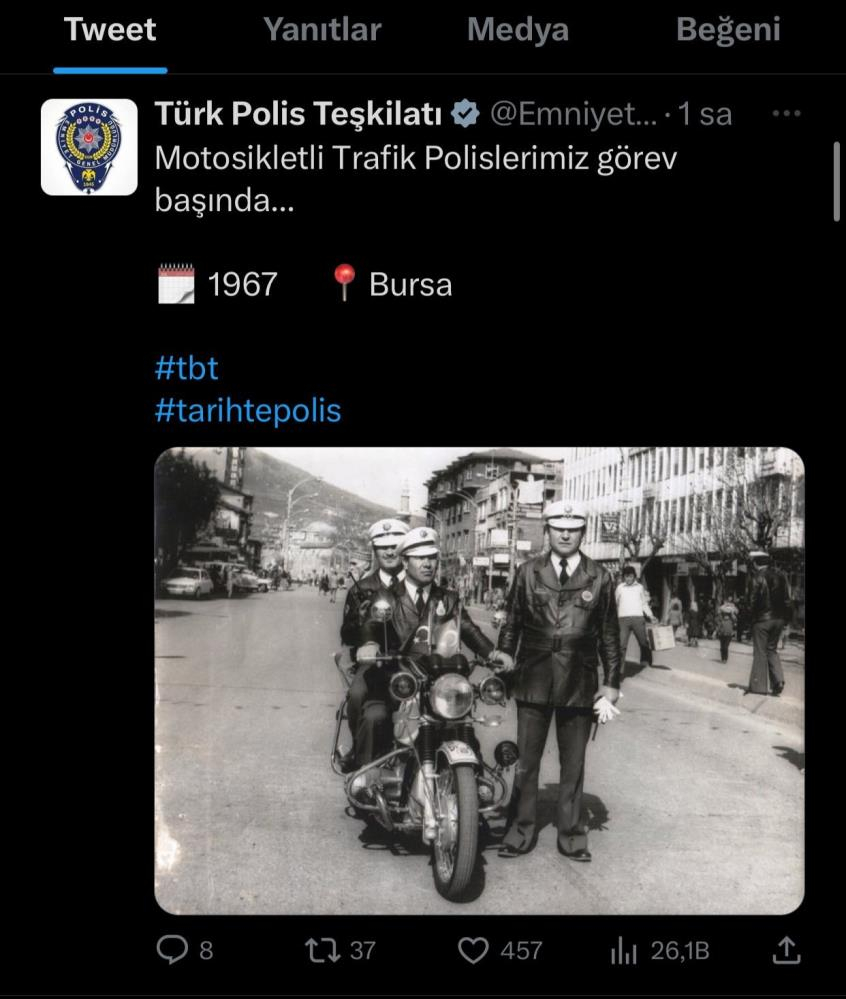Screen dimensions: 846x999
Task: Select the Tweet tab
Action: (110, 29)
